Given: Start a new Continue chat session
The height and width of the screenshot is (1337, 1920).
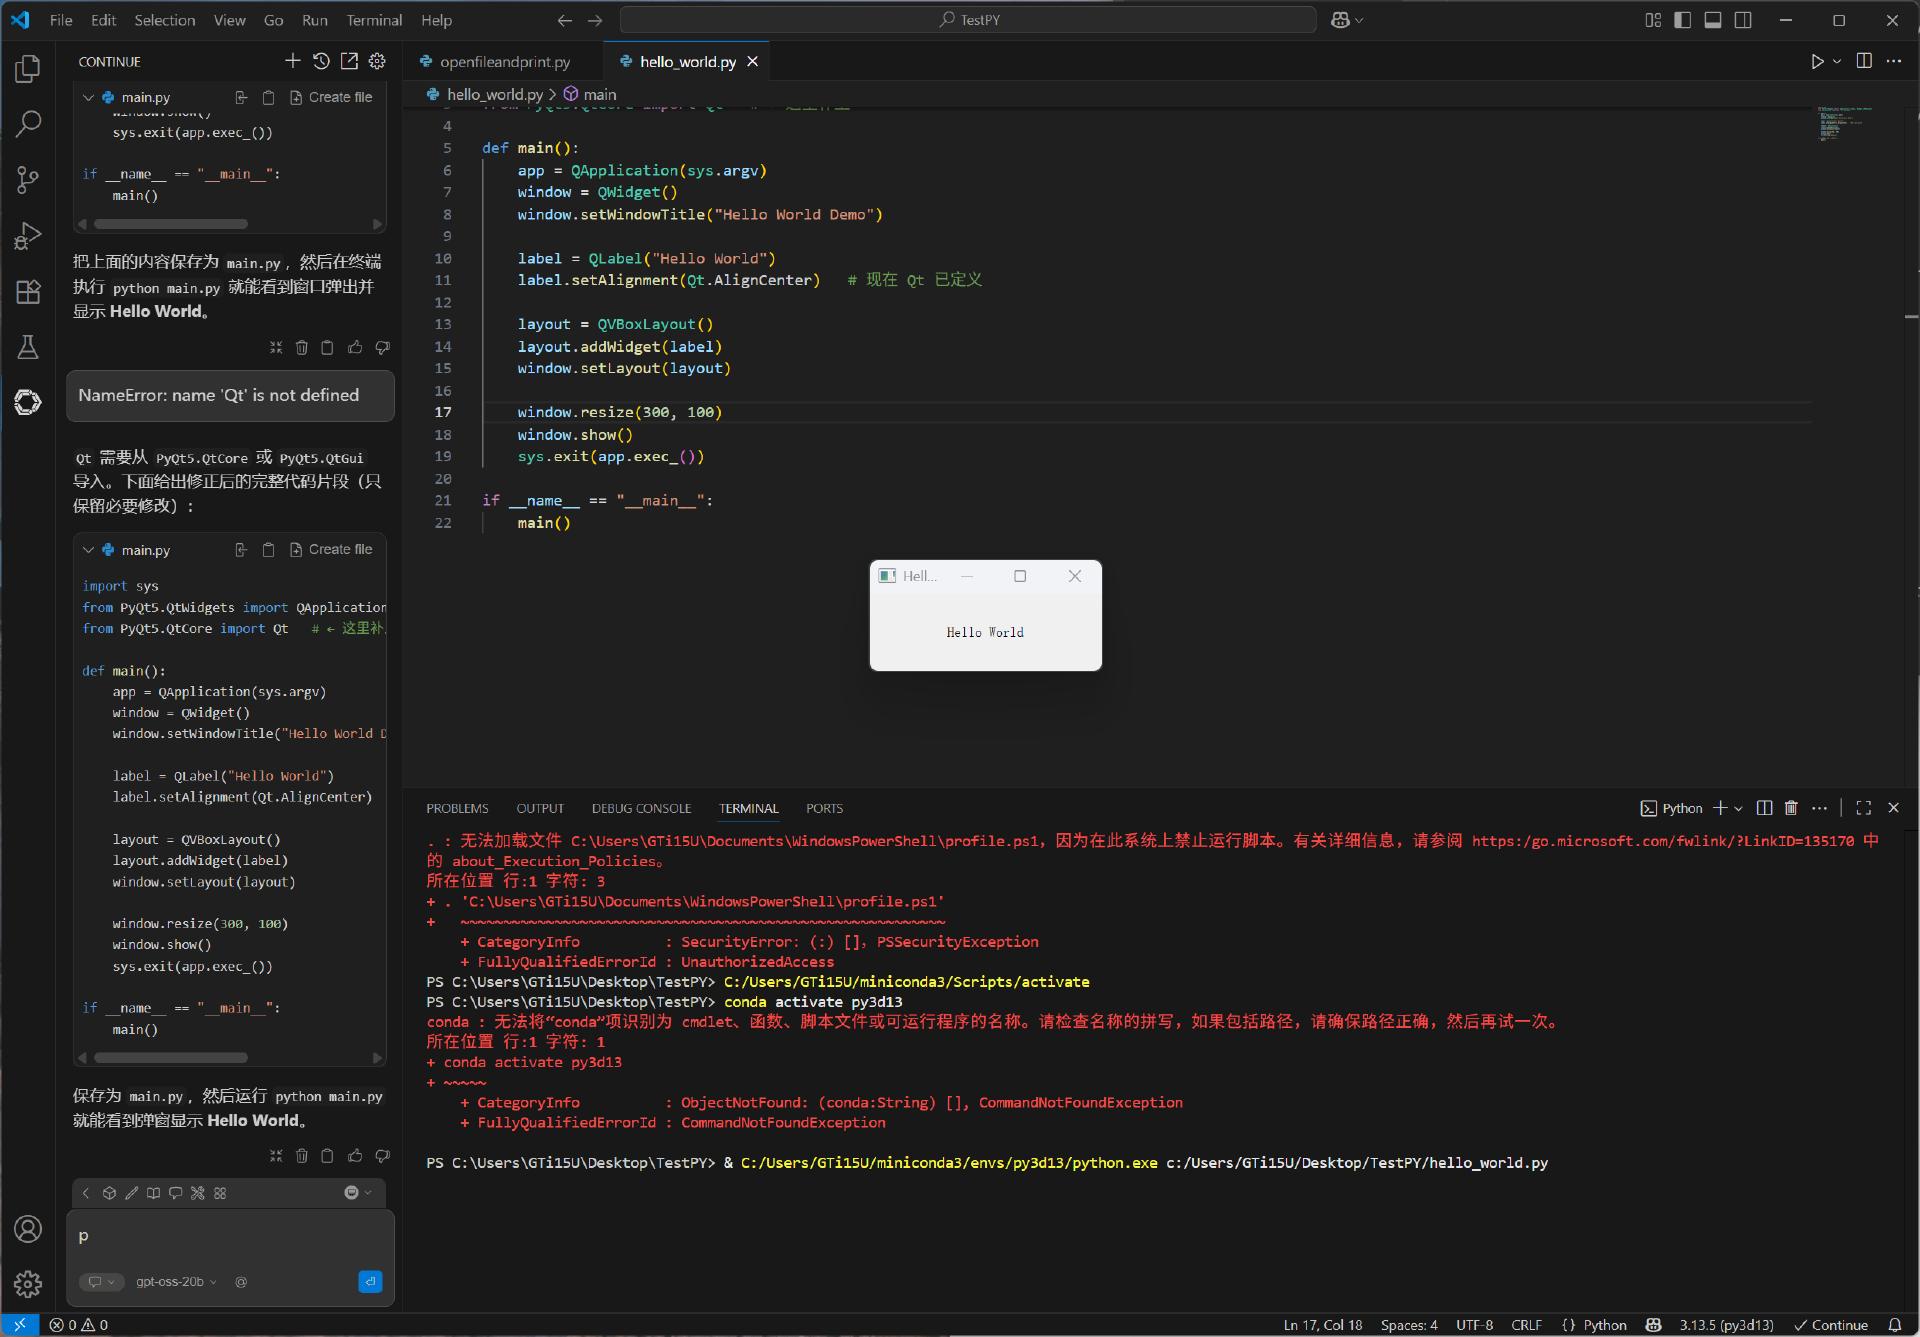Looking at the screenshot, I should [x=292, y=61].
